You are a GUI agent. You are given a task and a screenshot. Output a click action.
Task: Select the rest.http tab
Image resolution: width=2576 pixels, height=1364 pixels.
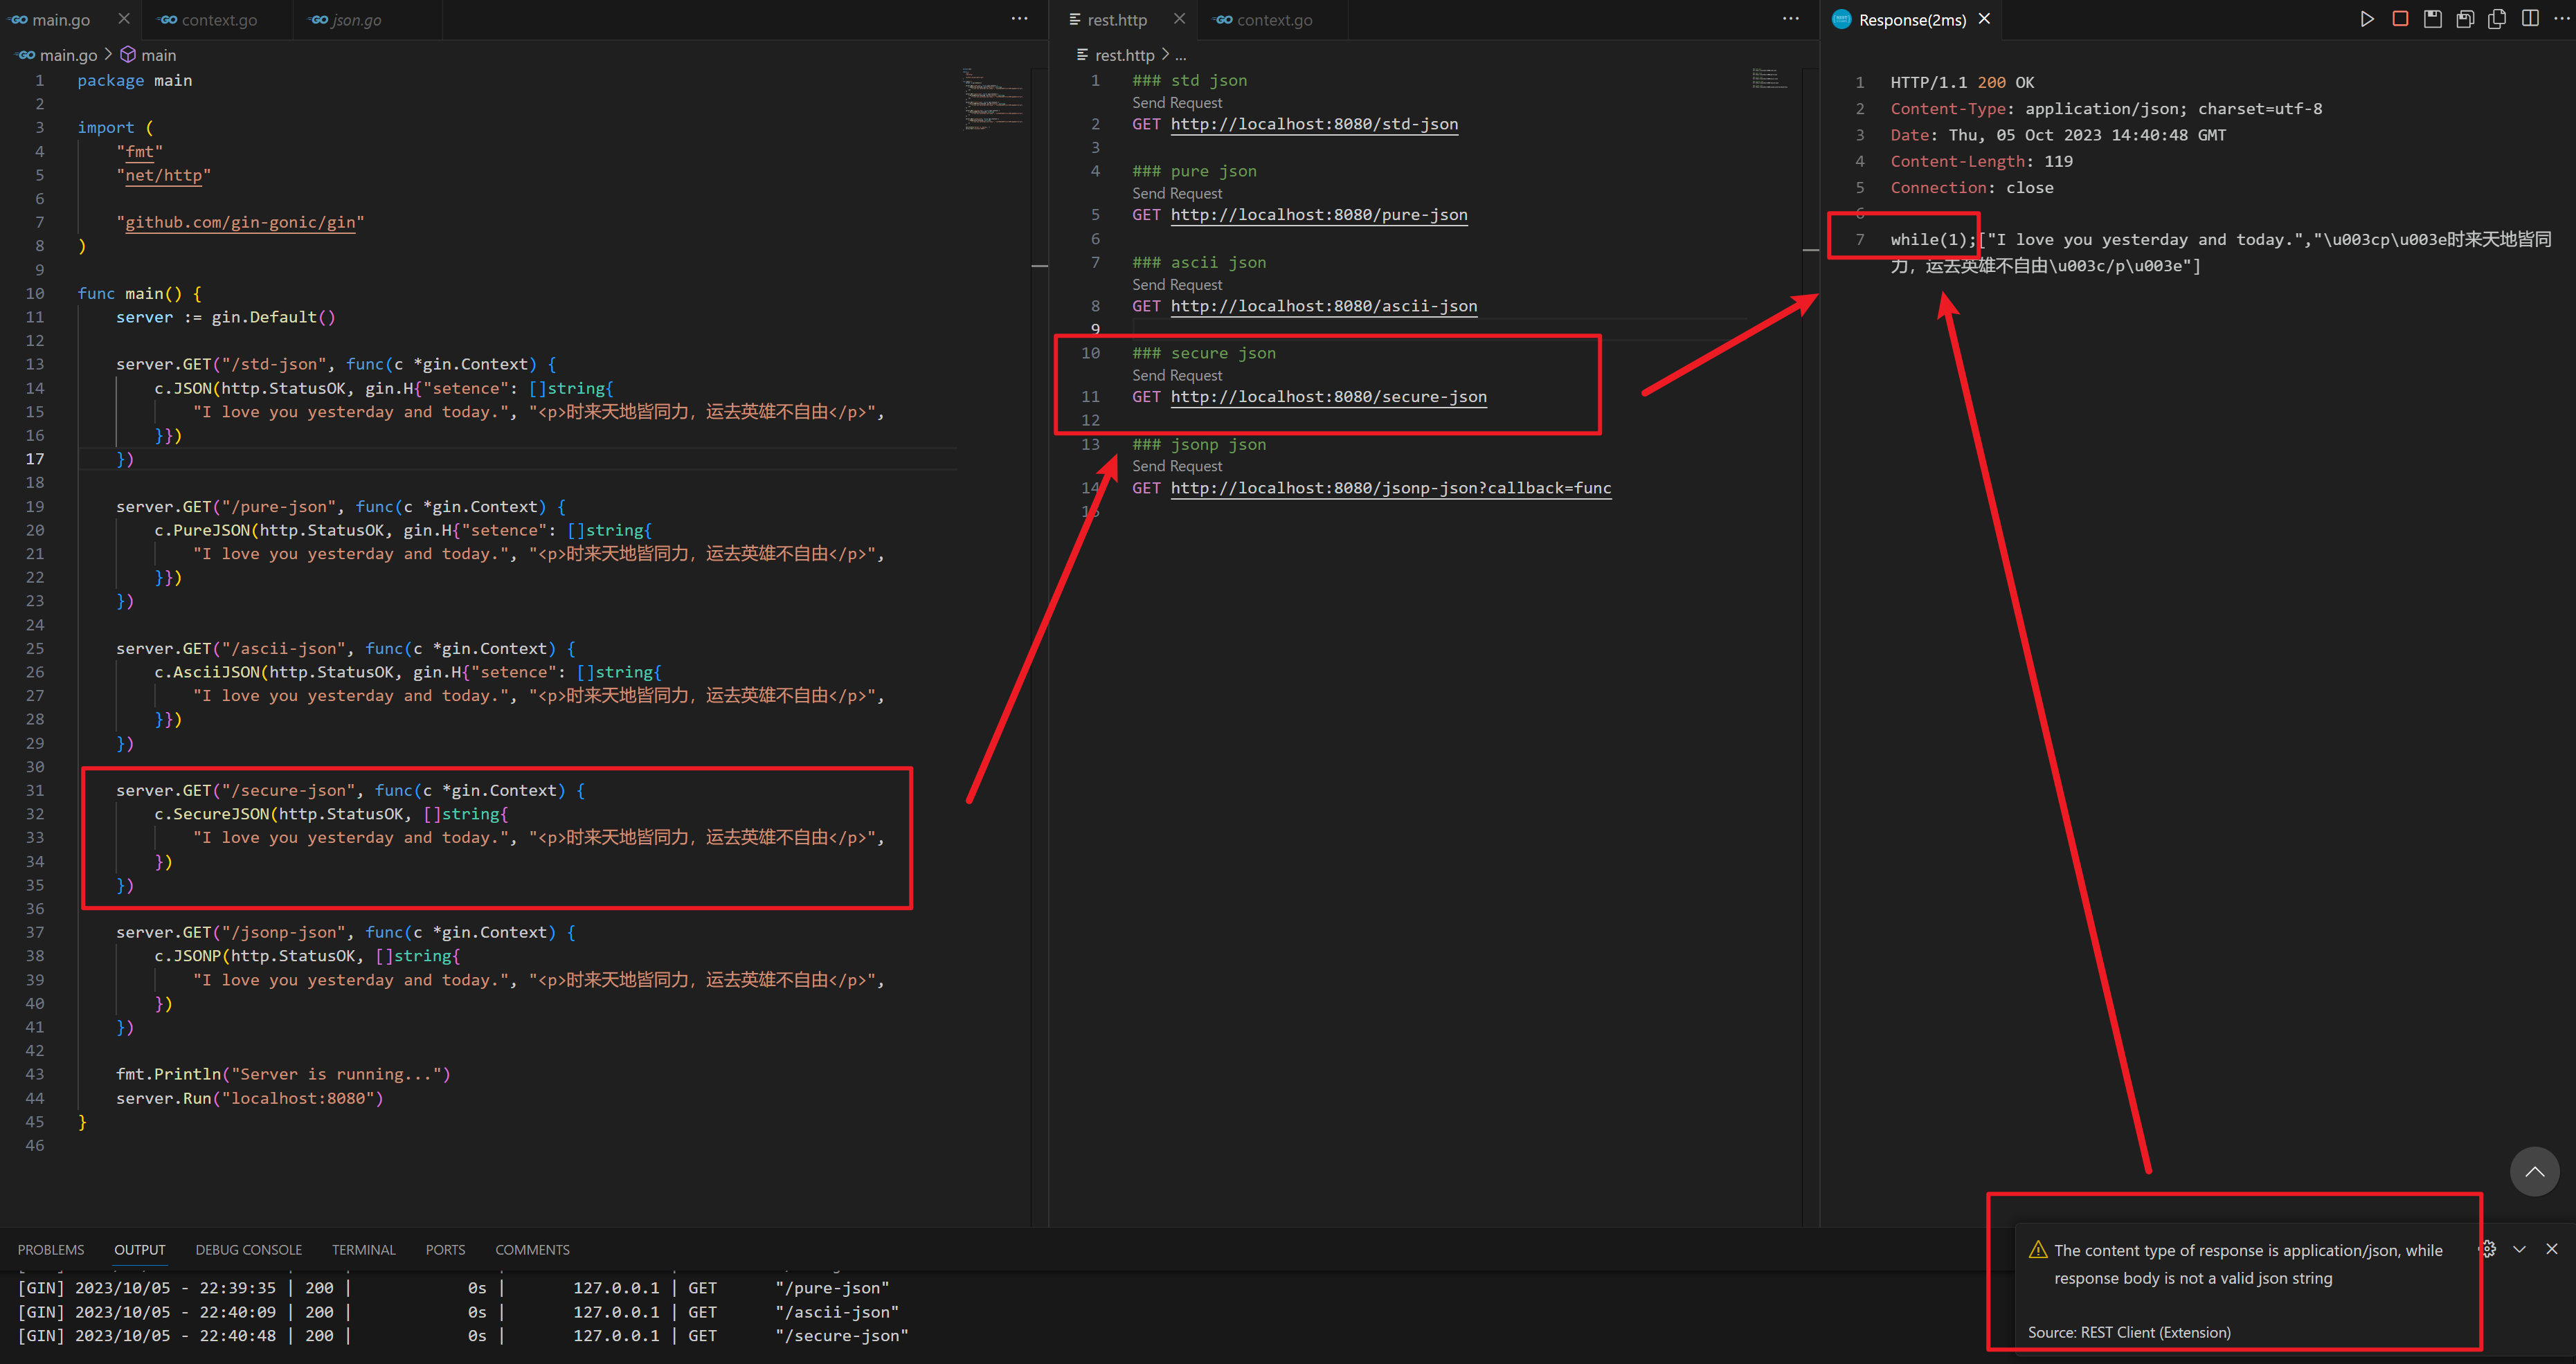[1117, 20]
